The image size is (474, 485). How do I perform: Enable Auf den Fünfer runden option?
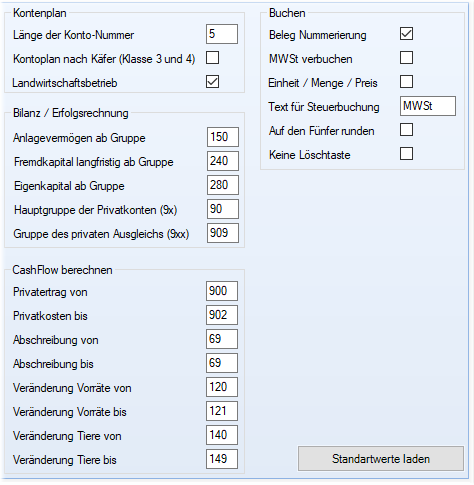point(406,130)
